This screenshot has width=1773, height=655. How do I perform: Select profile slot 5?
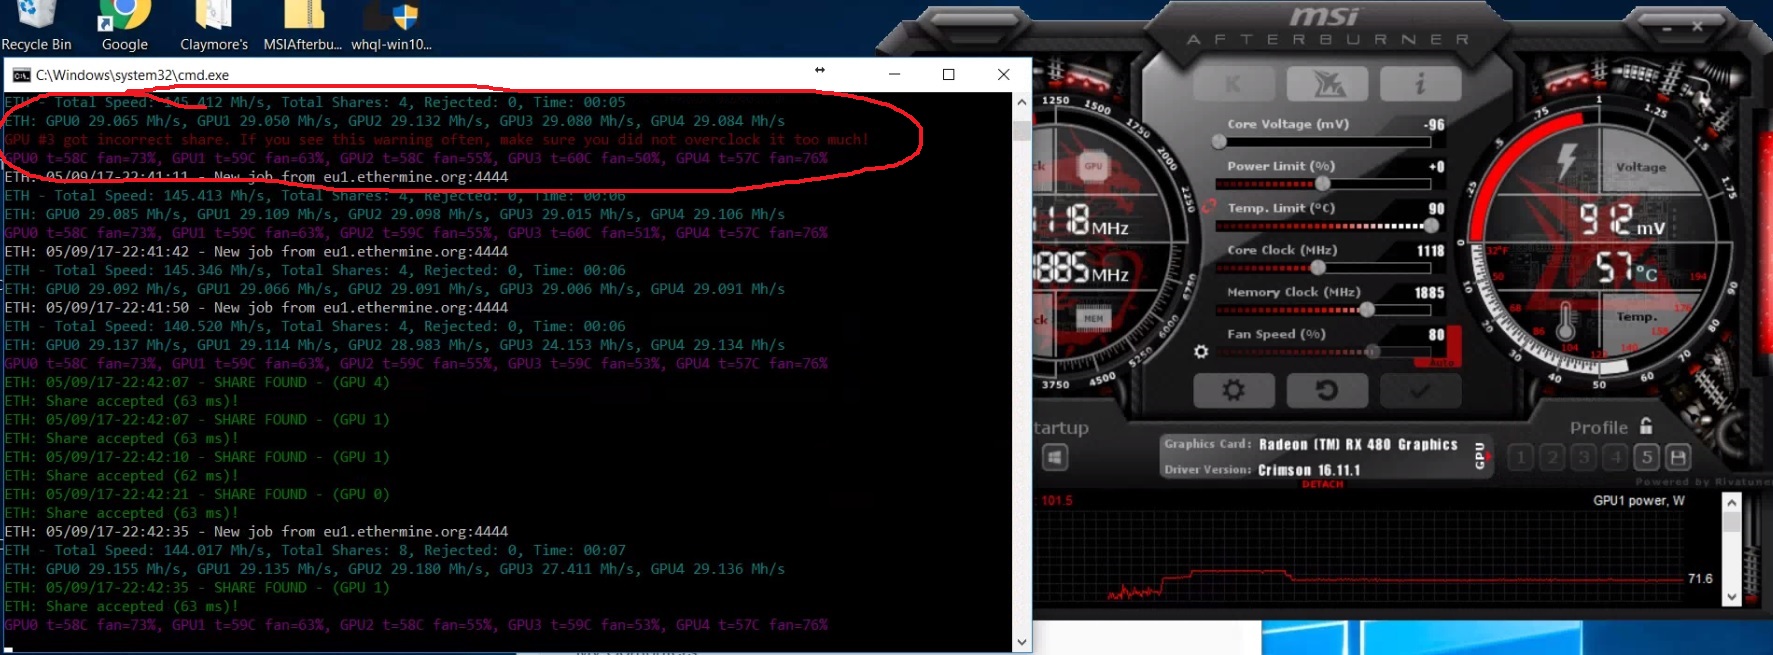tap(1646, 458)
